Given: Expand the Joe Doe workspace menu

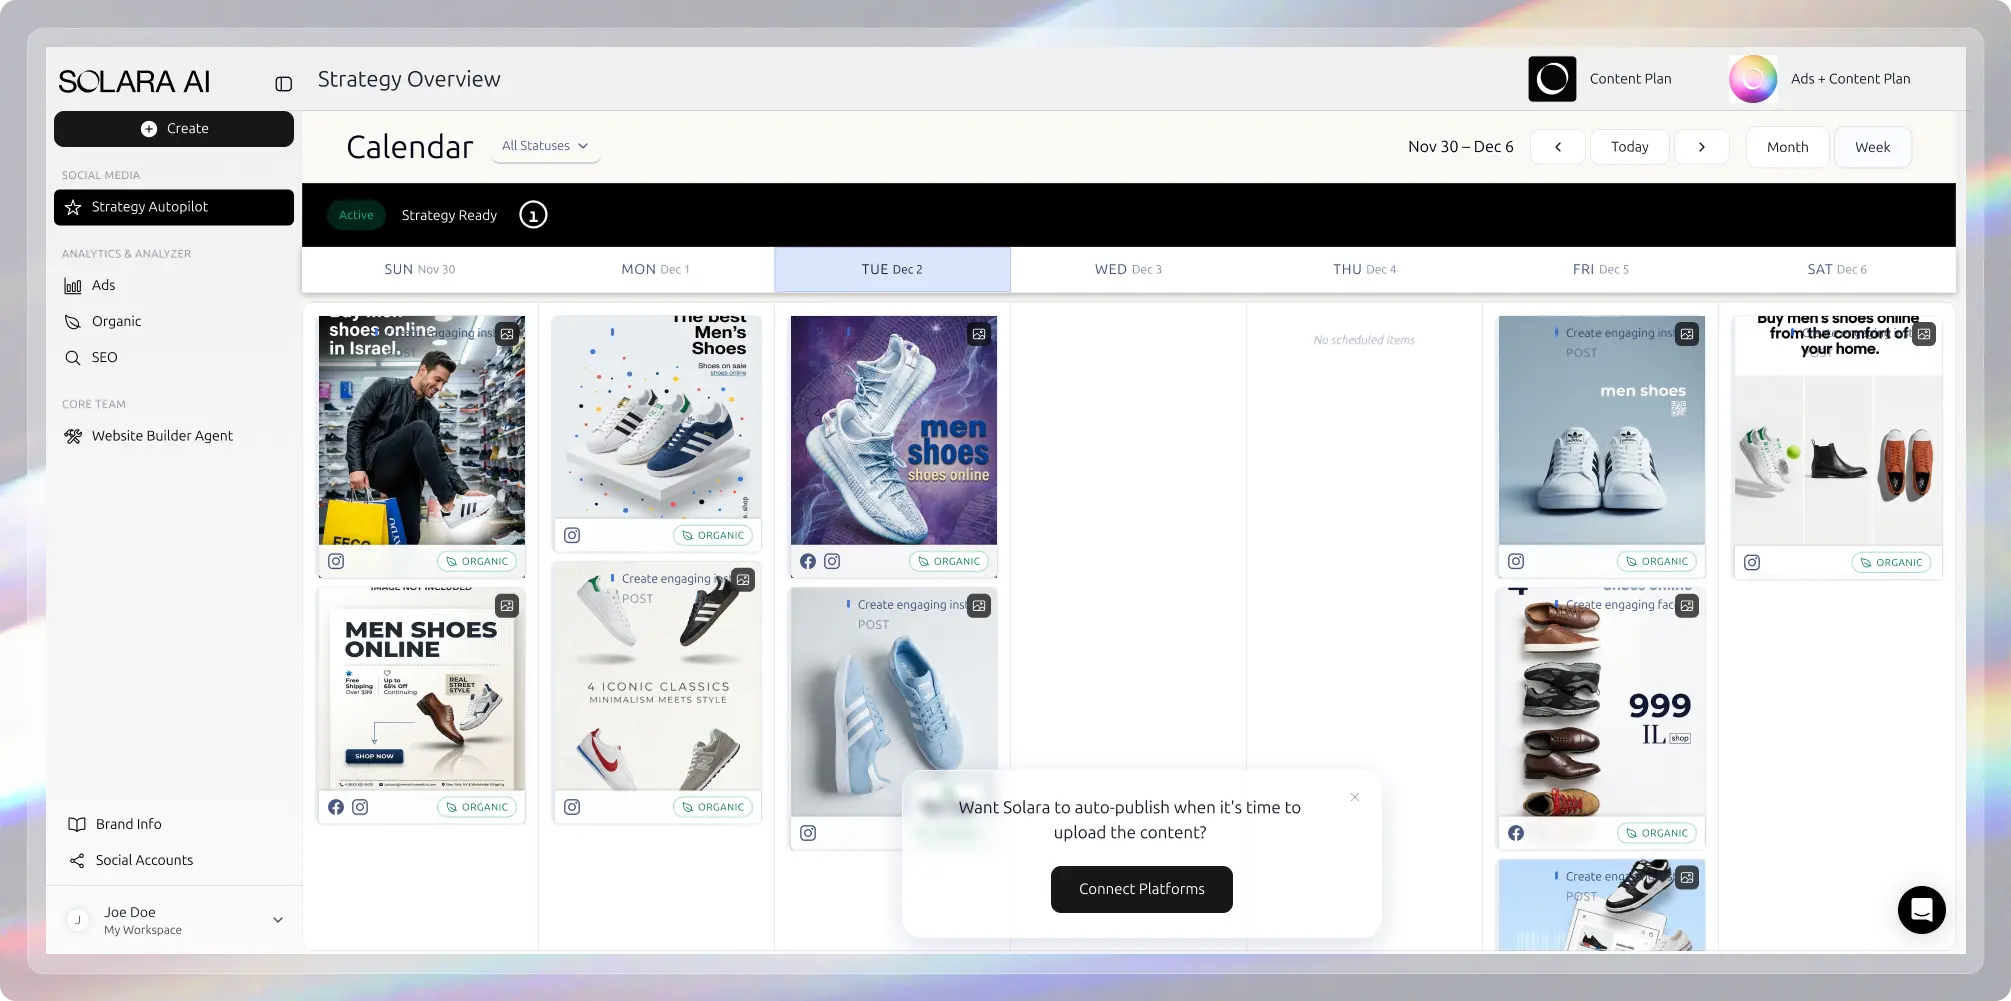Looking at the screenshot, I should (277, 919).
